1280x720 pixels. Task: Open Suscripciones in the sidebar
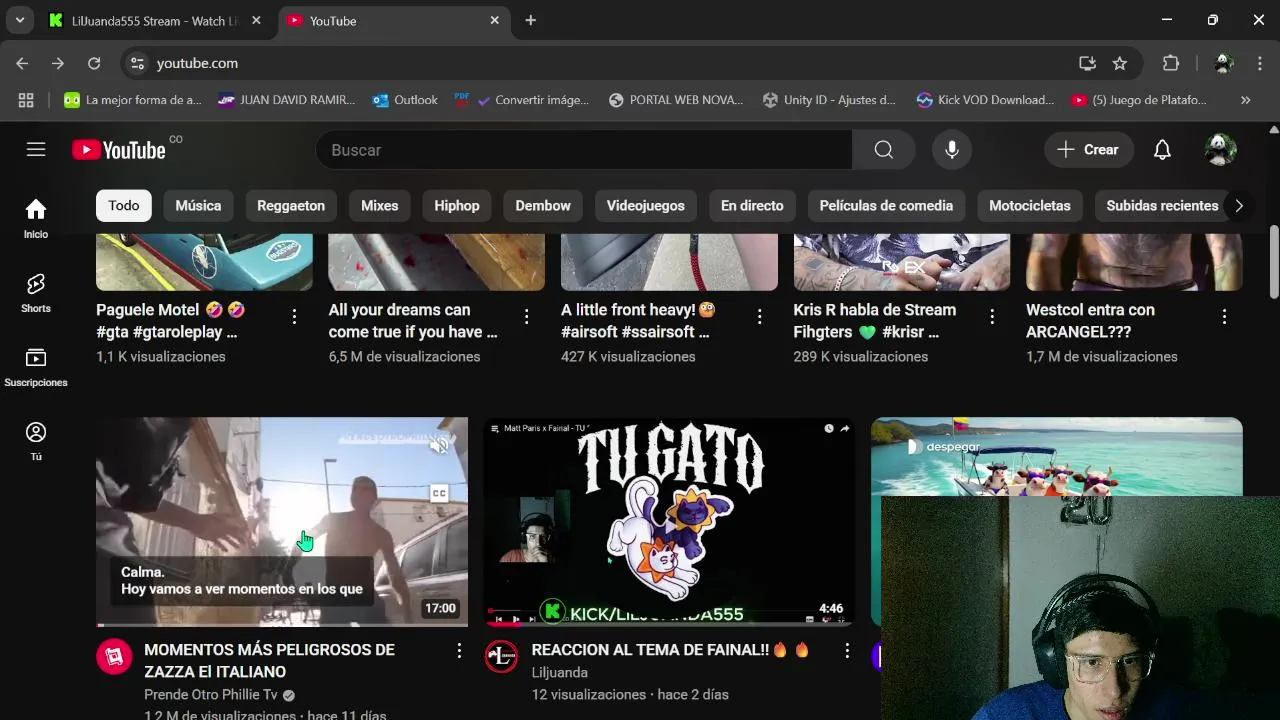(x=36, y=367)
